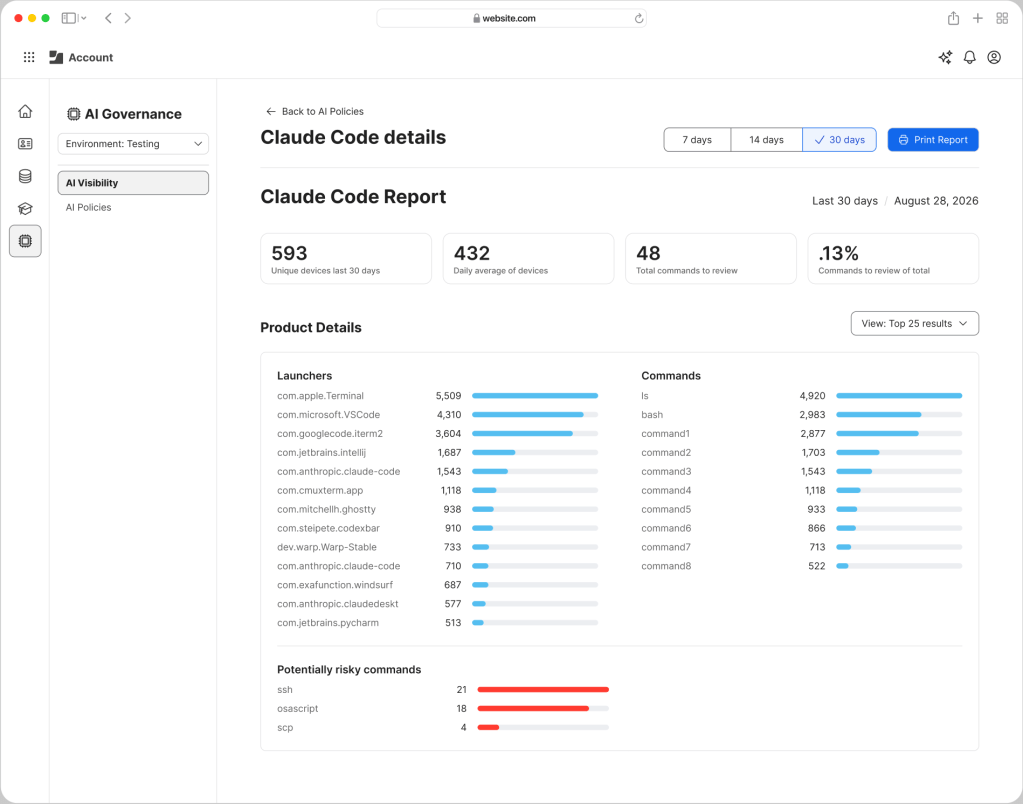Select the AI chip sidebar icon
Image resolution: width=1023 pixels, height=804 pixels.
(25, 241)
